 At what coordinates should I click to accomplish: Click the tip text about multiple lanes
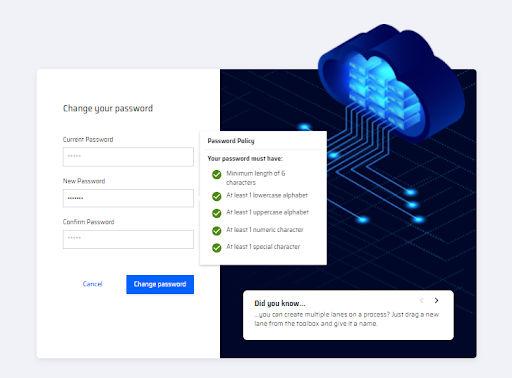coord(347,319)
